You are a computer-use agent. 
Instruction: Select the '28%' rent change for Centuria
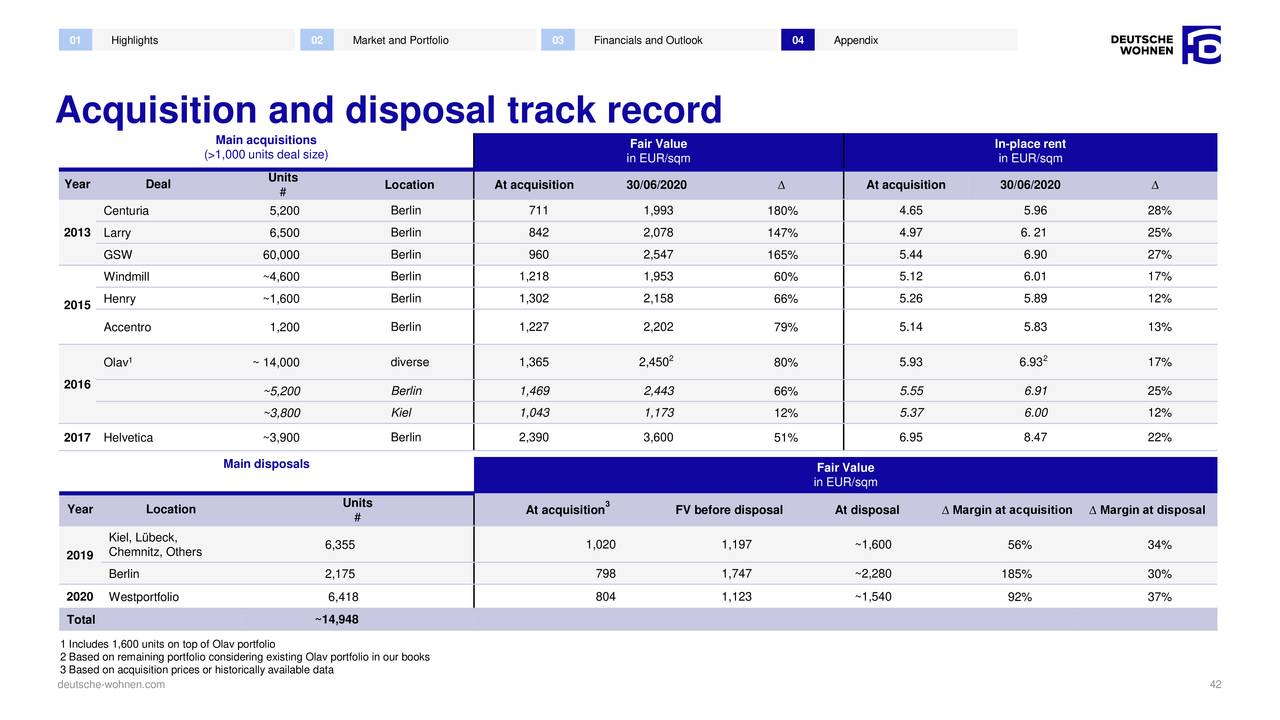(x=1160, y=211)
